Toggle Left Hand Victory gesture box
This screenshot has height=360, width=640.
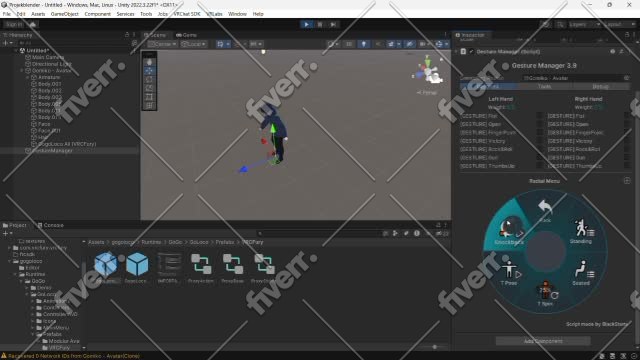coord(540,141)
